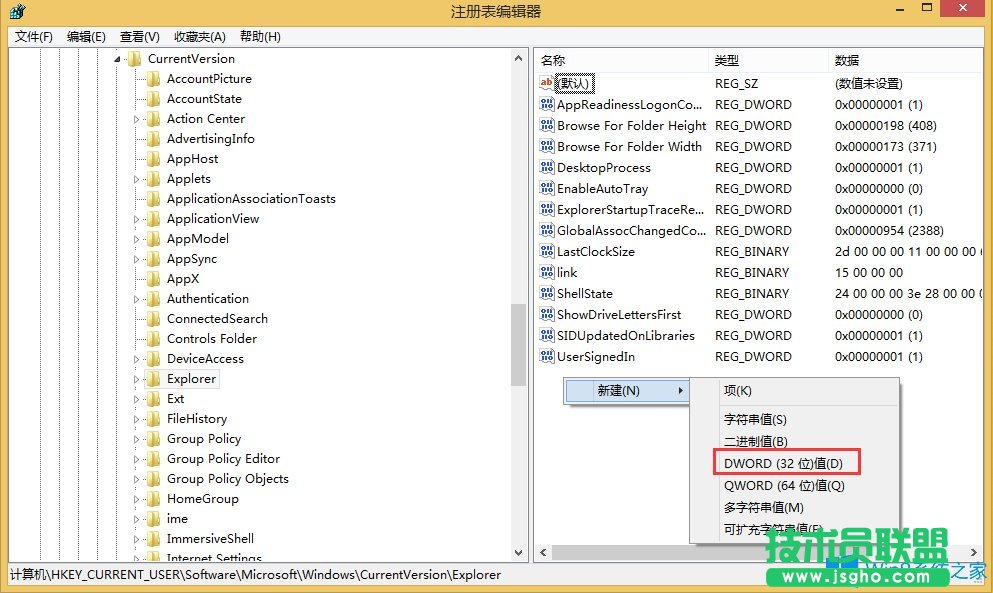Click the Registry Editor icon in title bar
This screenshot has height=593, width=993.
click(x=18, y=10)
